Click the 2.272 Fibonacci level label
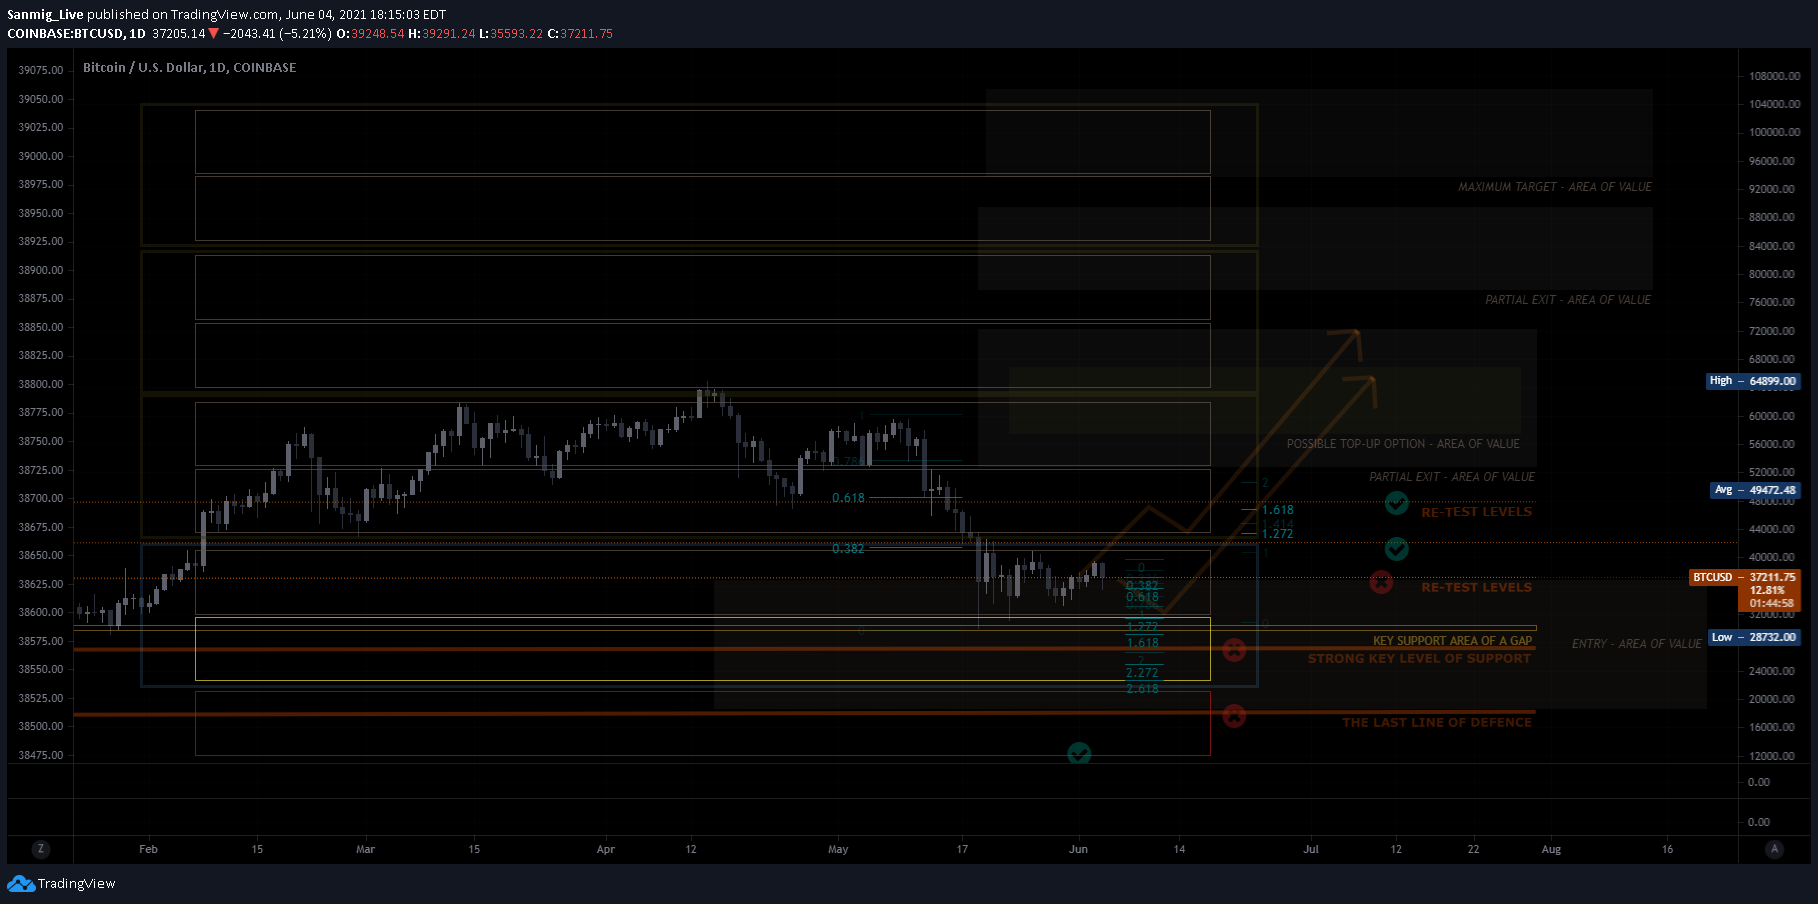 click(x=1142, y=673)
